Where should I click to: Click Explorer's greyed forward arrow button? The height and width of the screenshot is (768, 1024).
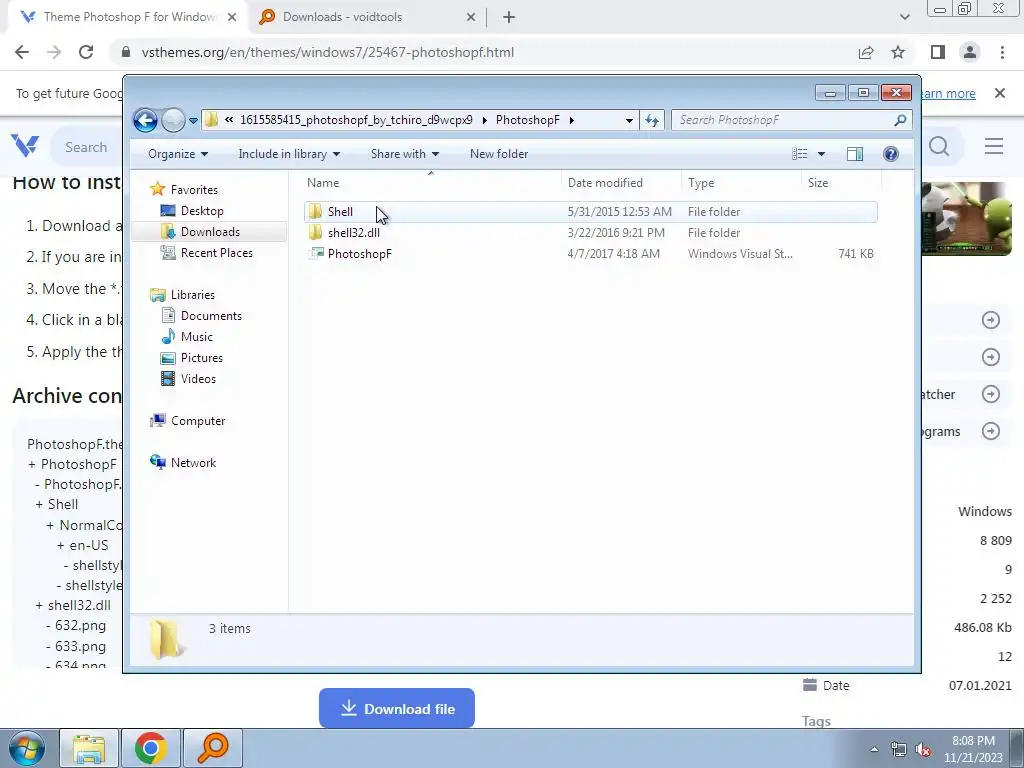coord(172,120)
